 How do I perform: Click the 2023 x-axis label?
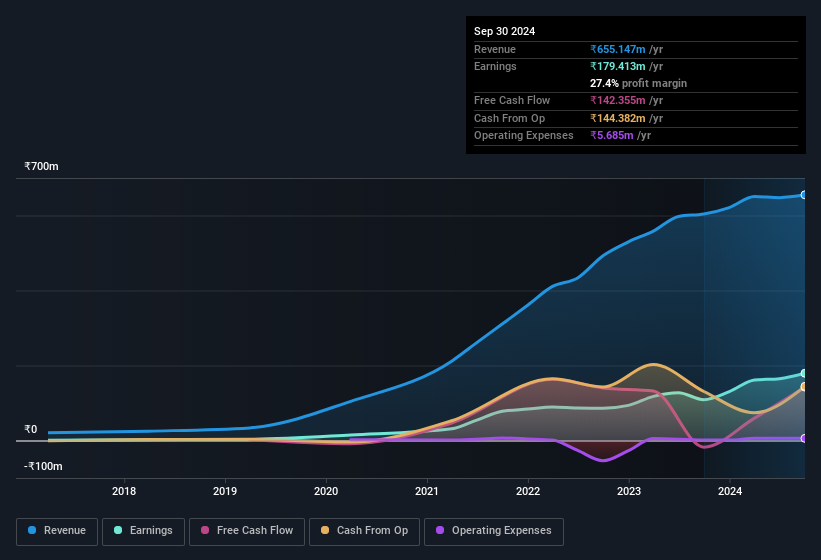tap(629, 491)
